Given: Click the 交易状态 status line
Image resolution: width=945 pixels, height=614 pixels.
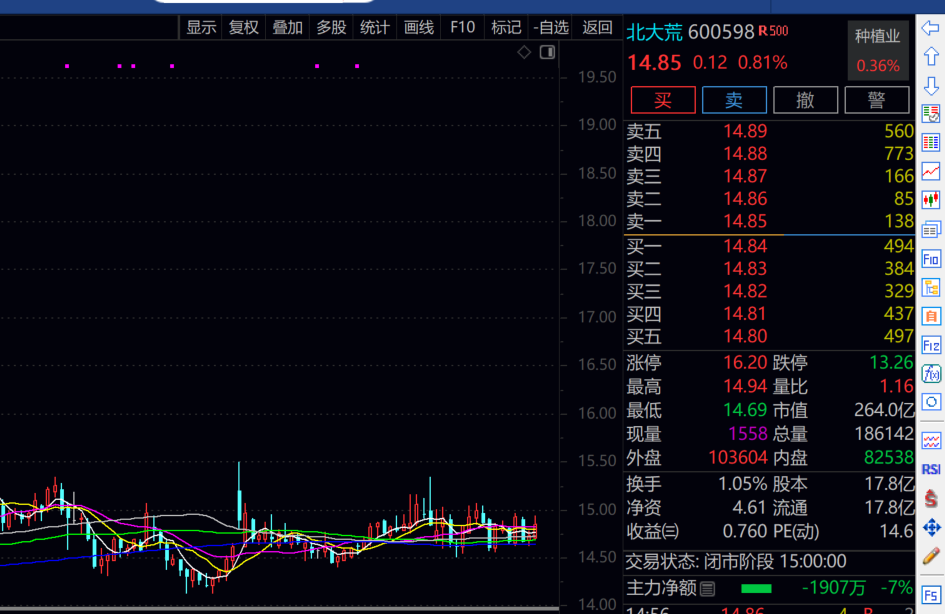Looking at the screenshot, I should (735, 562).
